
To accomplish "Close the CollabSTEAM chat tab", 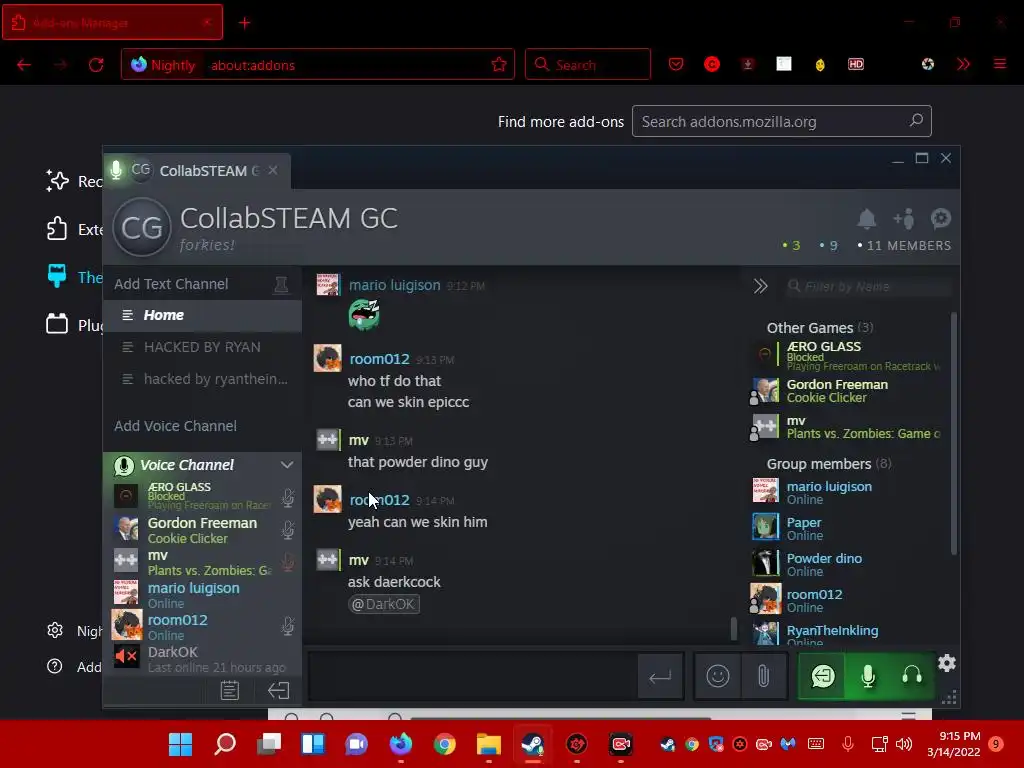I will (x=273, y=170).
